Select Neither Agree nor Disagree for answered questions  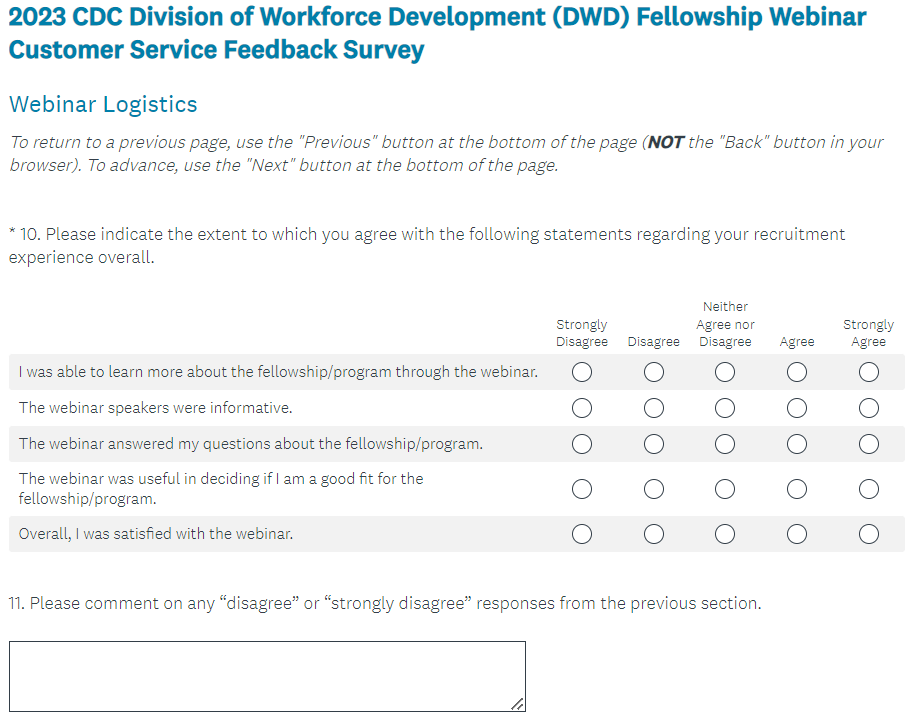tap(725, 444)
